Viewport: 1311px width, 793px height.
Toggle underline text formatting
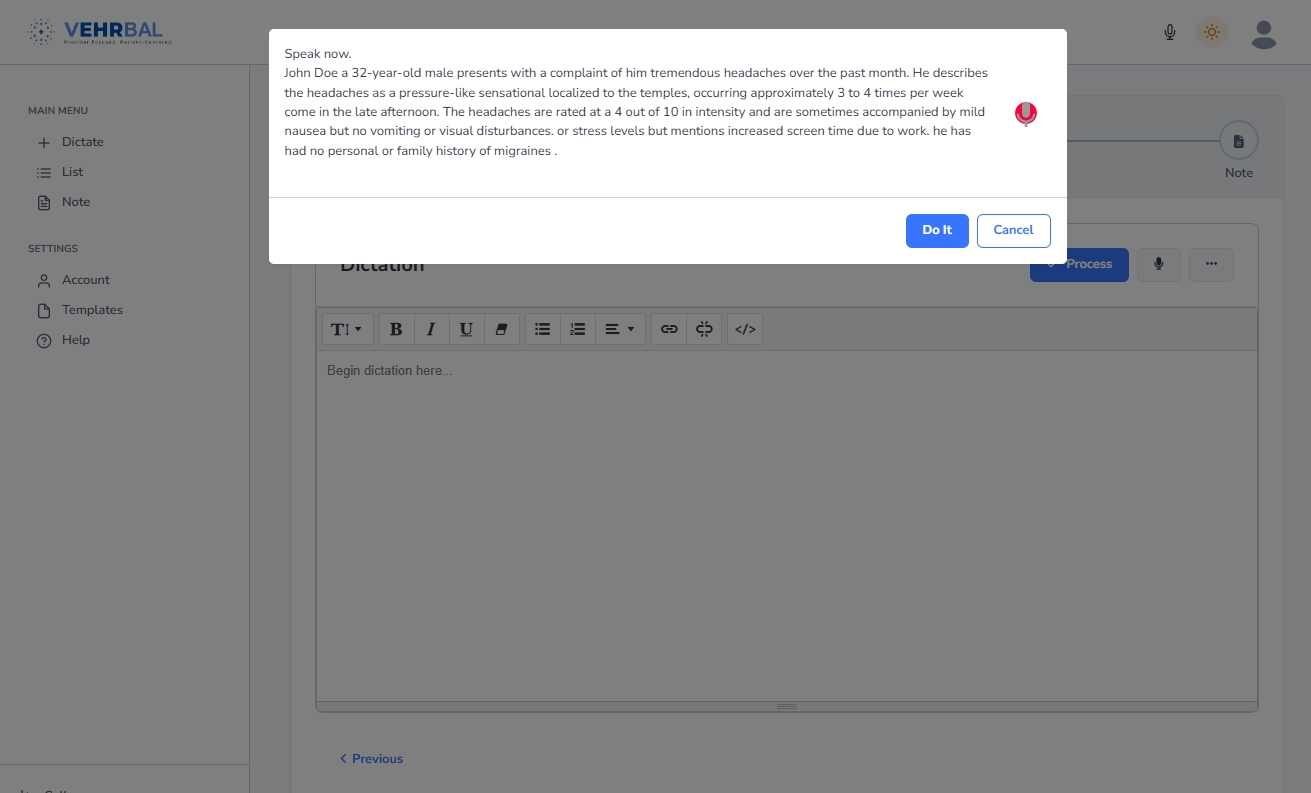[466, 328]
